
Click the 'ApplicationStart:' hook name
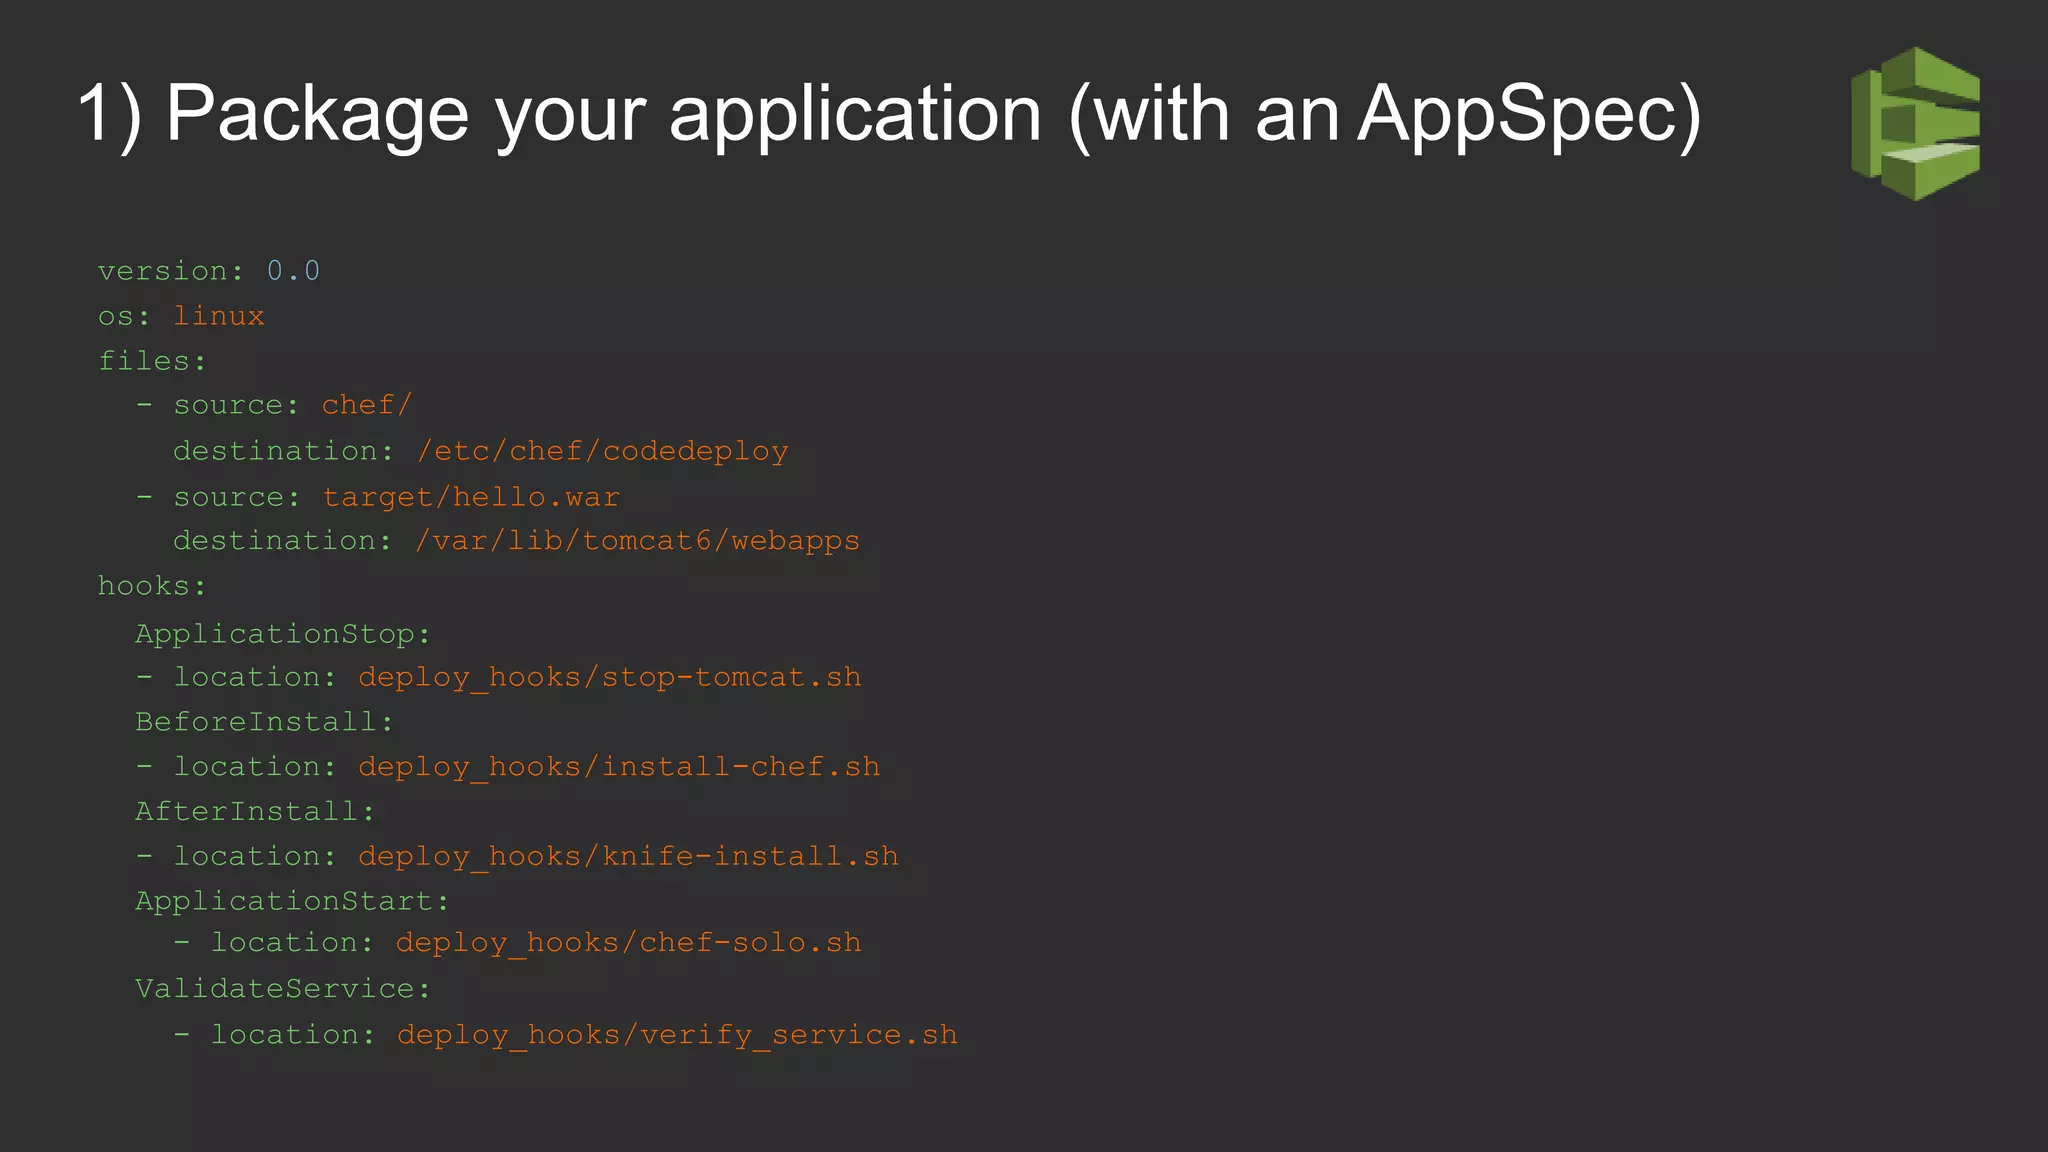click(293, 901)
